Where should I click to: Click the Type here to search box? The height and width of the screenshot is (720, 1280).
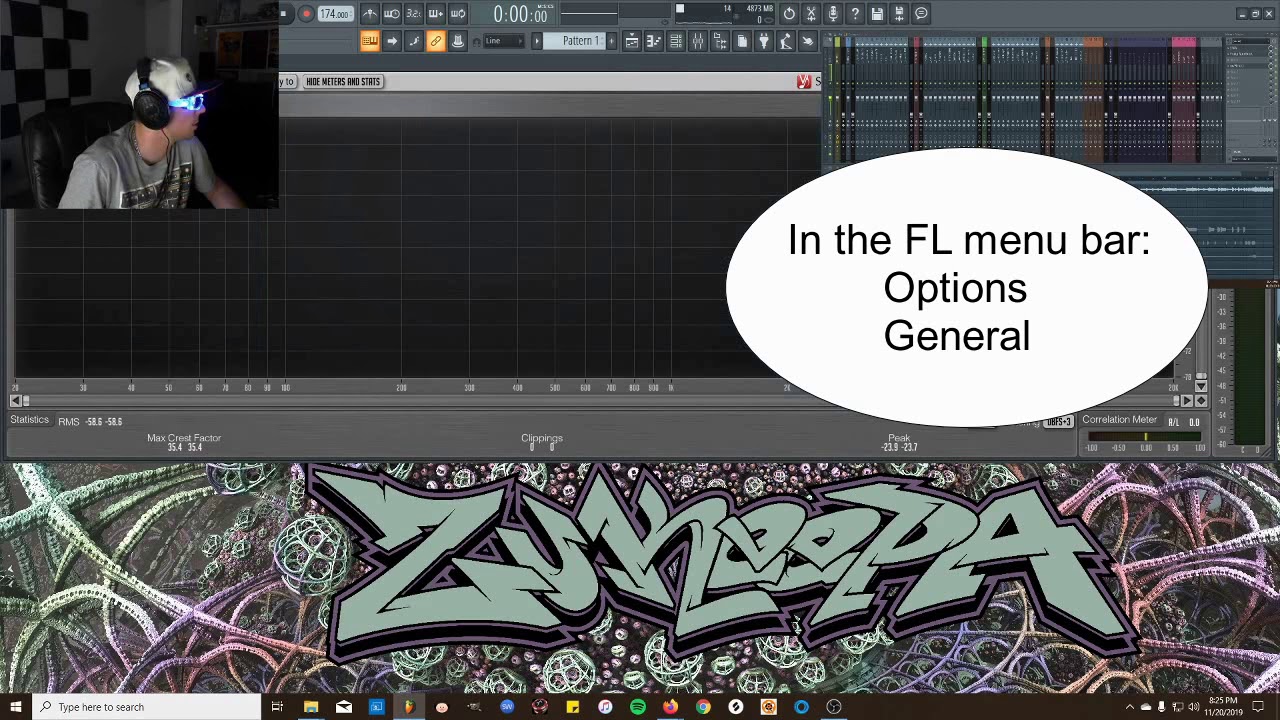coord(146,707)
